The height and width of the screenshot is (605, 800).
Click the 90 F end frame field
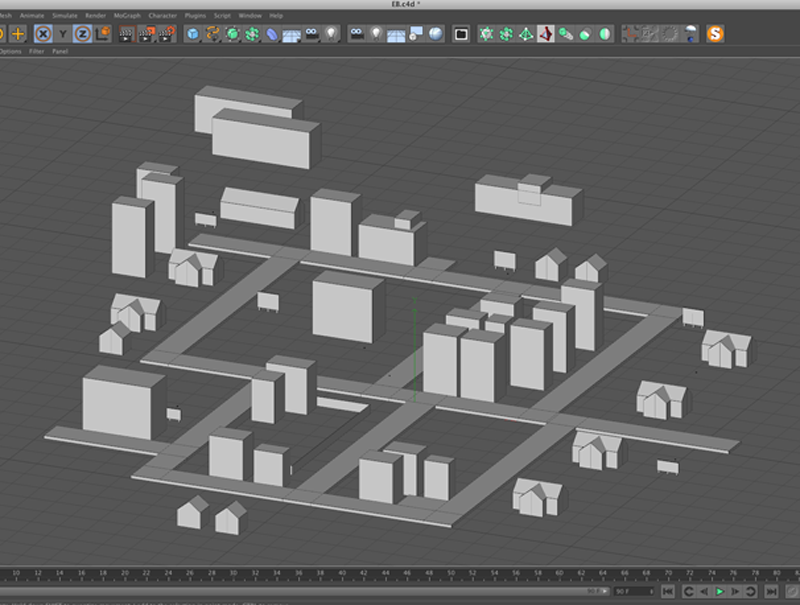(633, 592)
